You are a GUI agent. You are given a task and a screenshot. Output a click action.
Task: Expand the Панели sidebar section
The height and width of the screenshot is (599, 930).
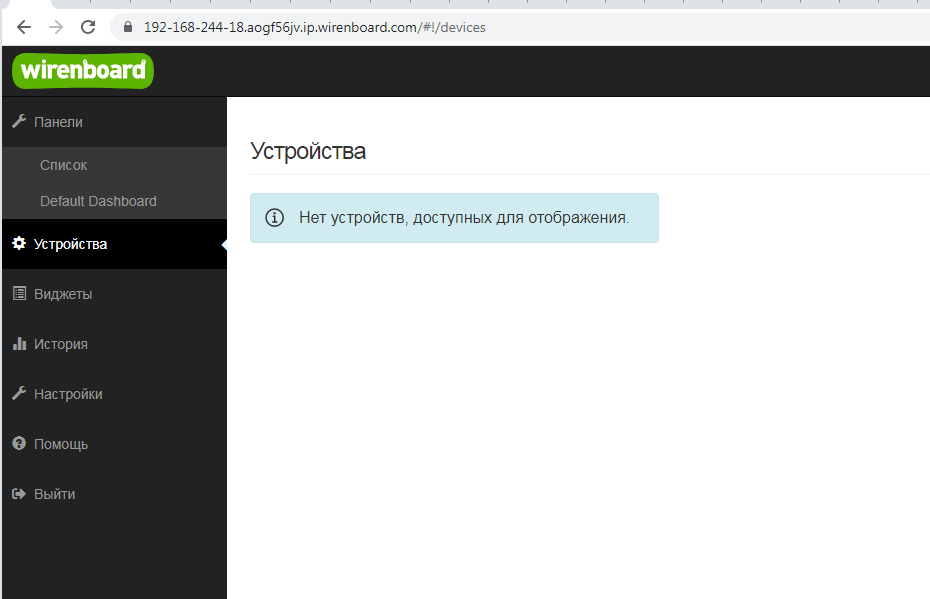(58, 122)
